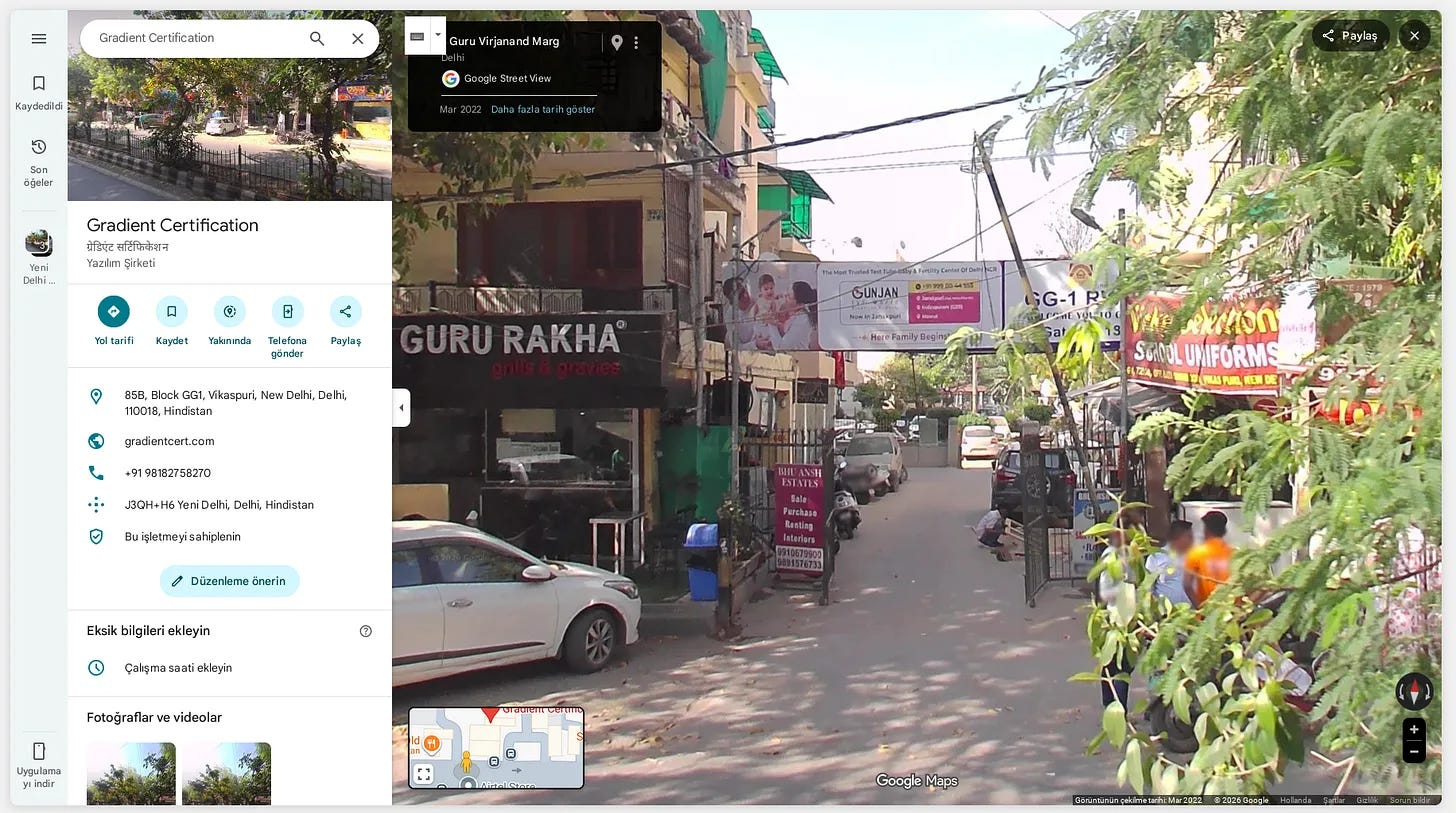Open the first photo thumbnail under Fotoğraflar

131,774
